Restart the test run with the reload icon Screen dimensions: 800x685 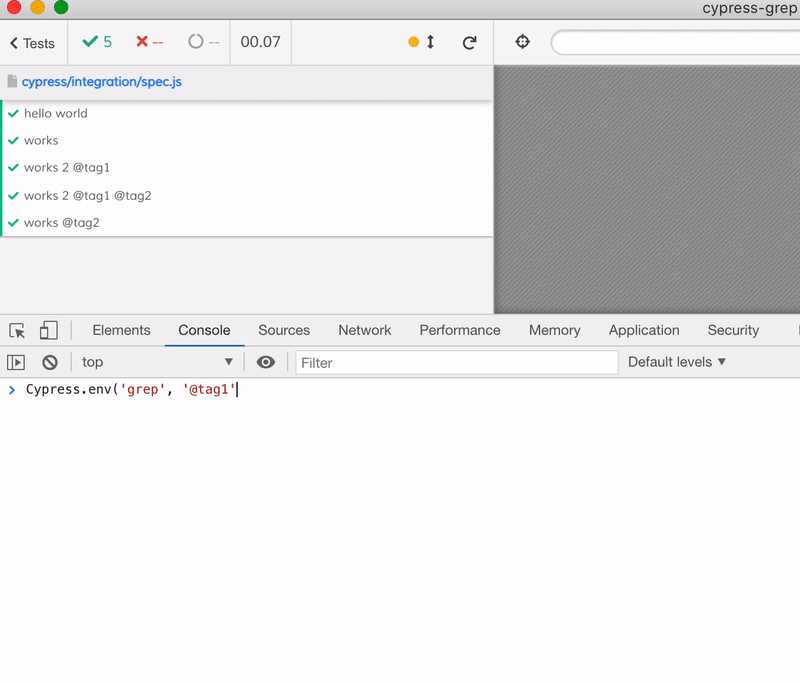point(469,42)
